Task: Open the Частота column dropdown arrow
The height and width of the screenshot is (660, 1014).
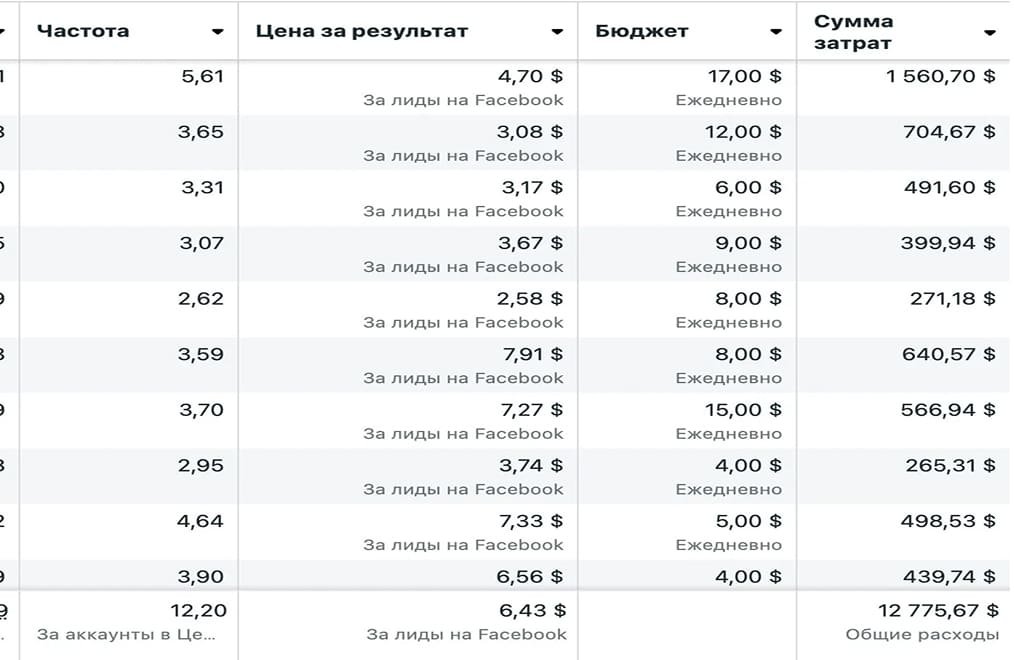Action: coord(217,32)
